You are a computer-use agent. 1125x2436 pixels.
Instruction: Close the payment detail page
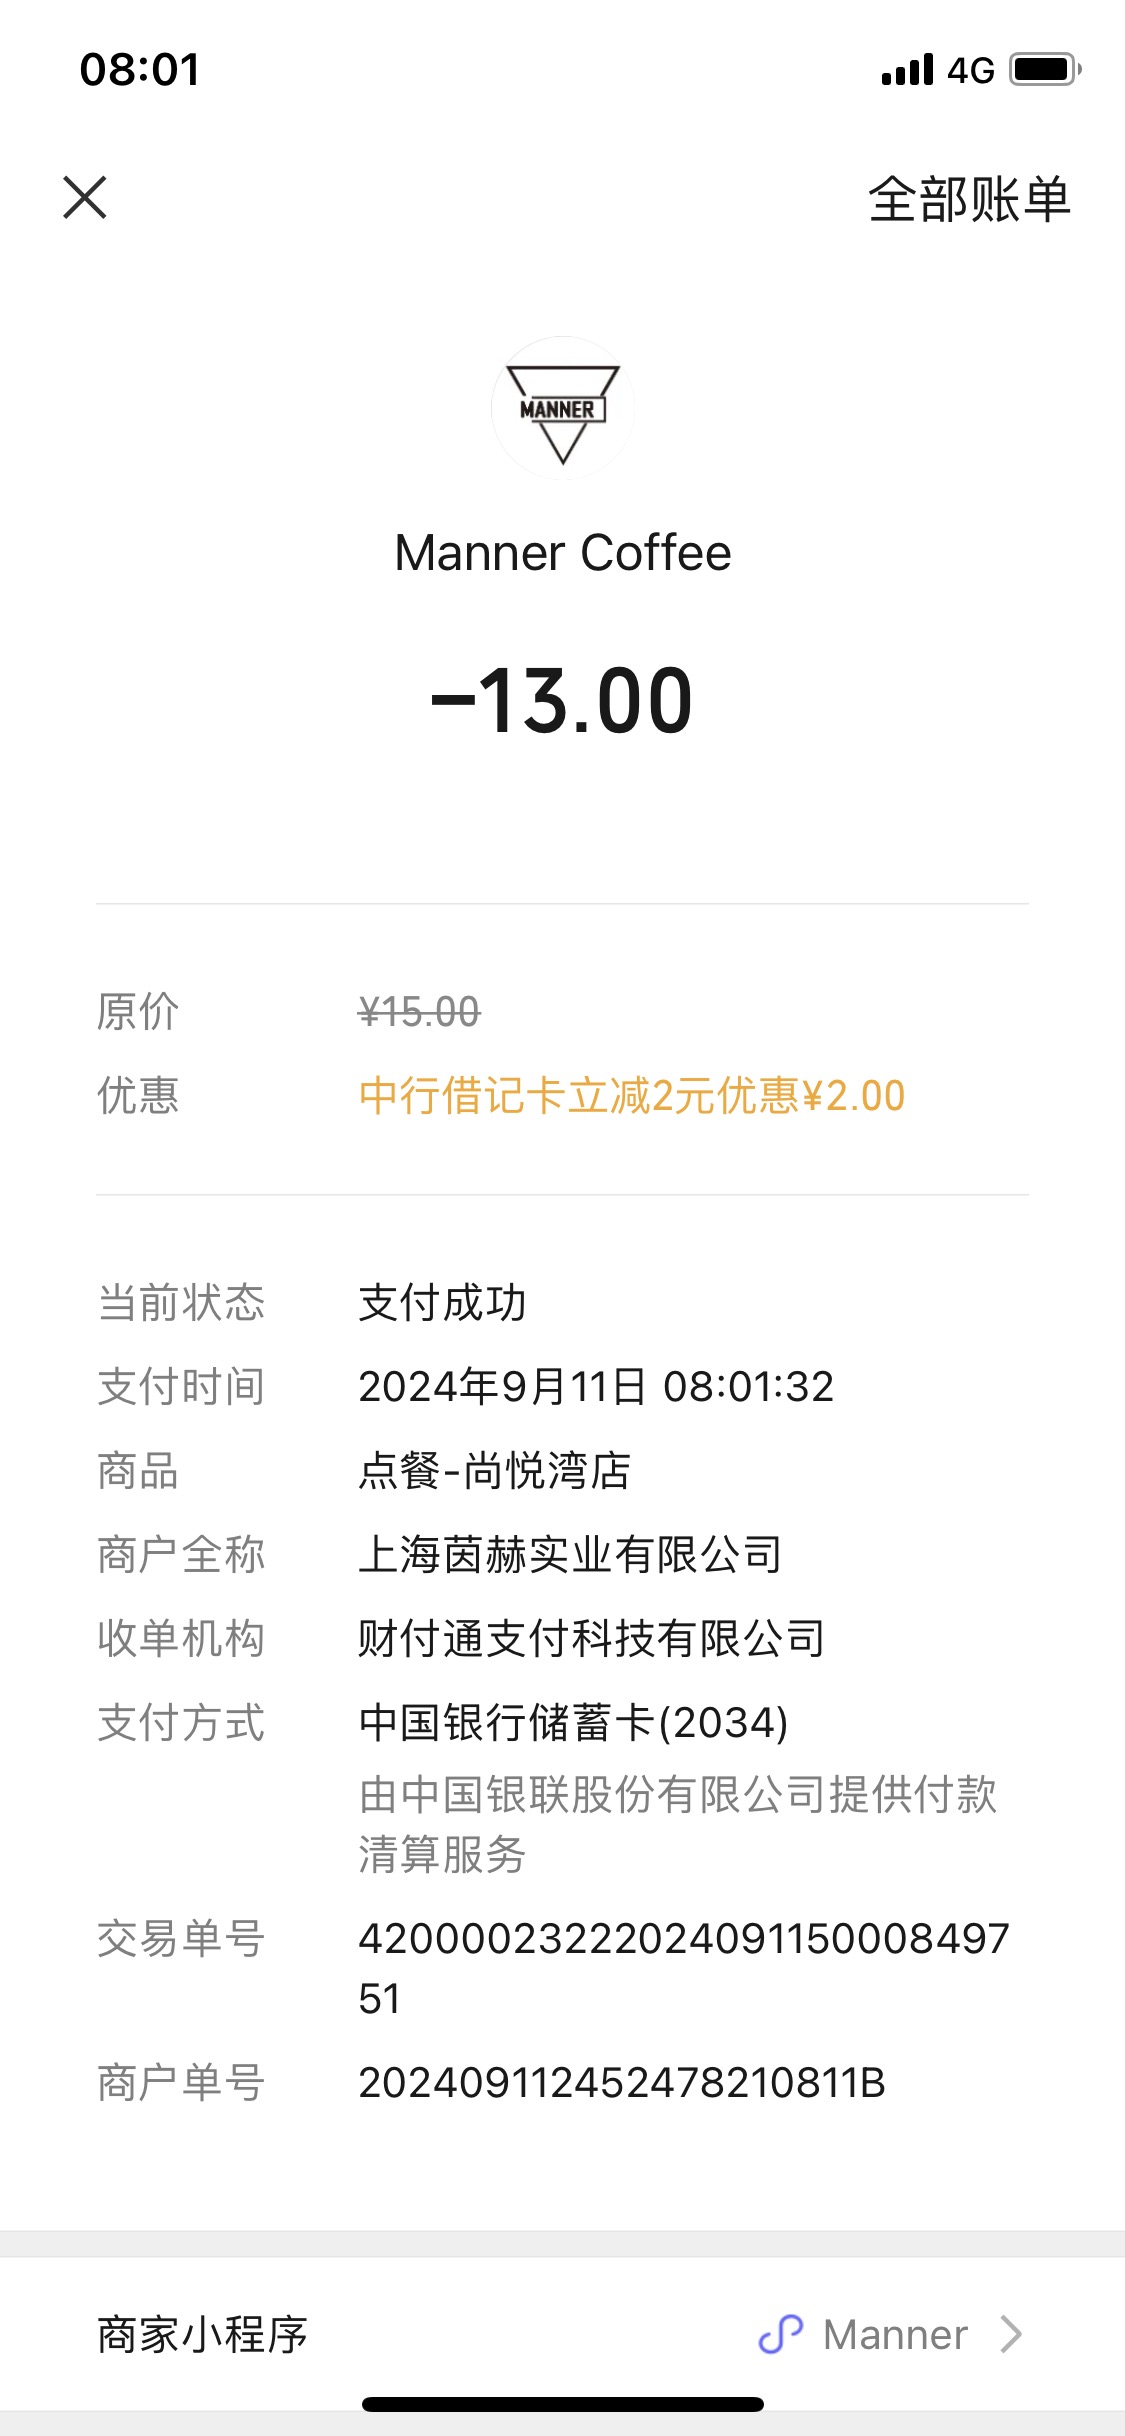point(85,197)
